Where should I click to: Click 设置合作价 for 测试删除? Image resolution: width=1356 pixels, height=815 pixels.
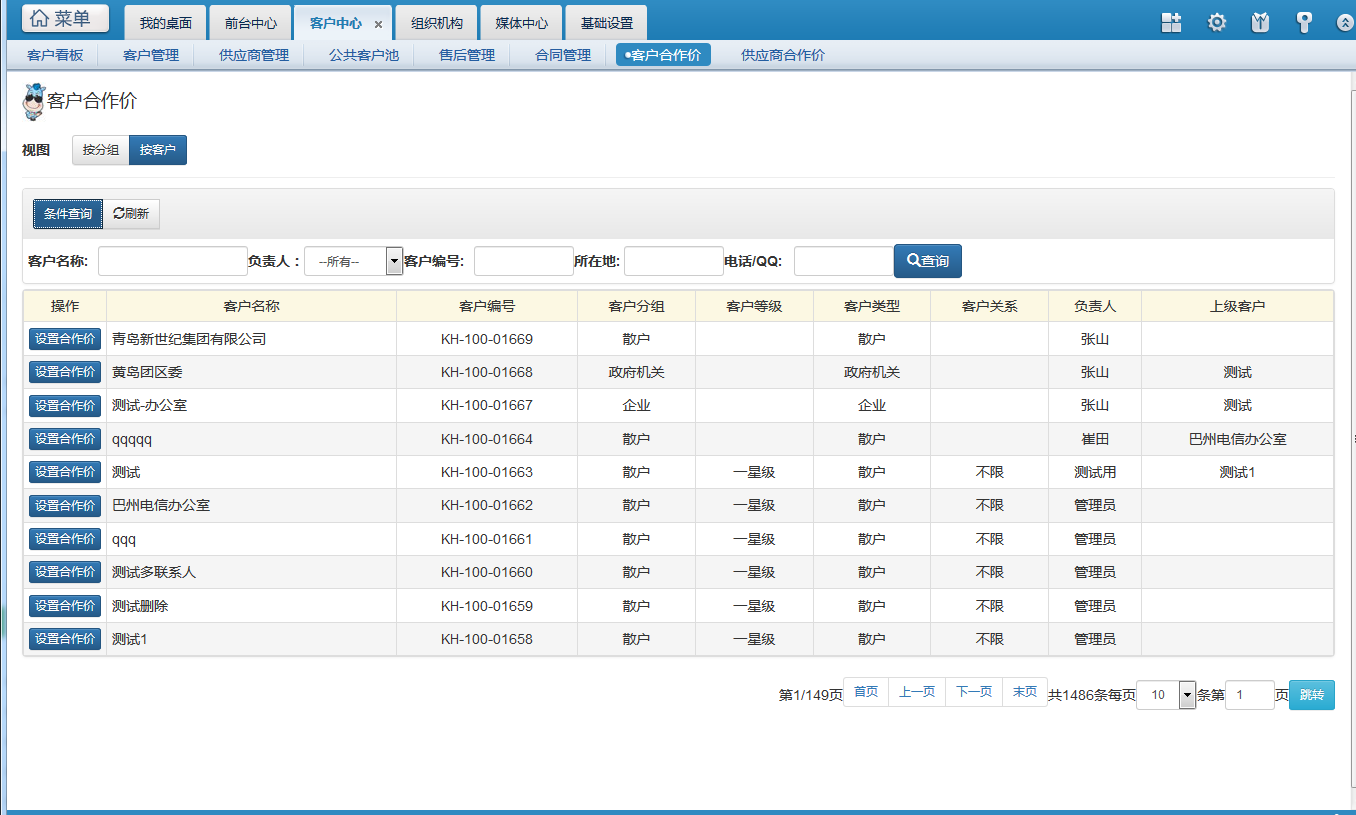tap(65, 606)
